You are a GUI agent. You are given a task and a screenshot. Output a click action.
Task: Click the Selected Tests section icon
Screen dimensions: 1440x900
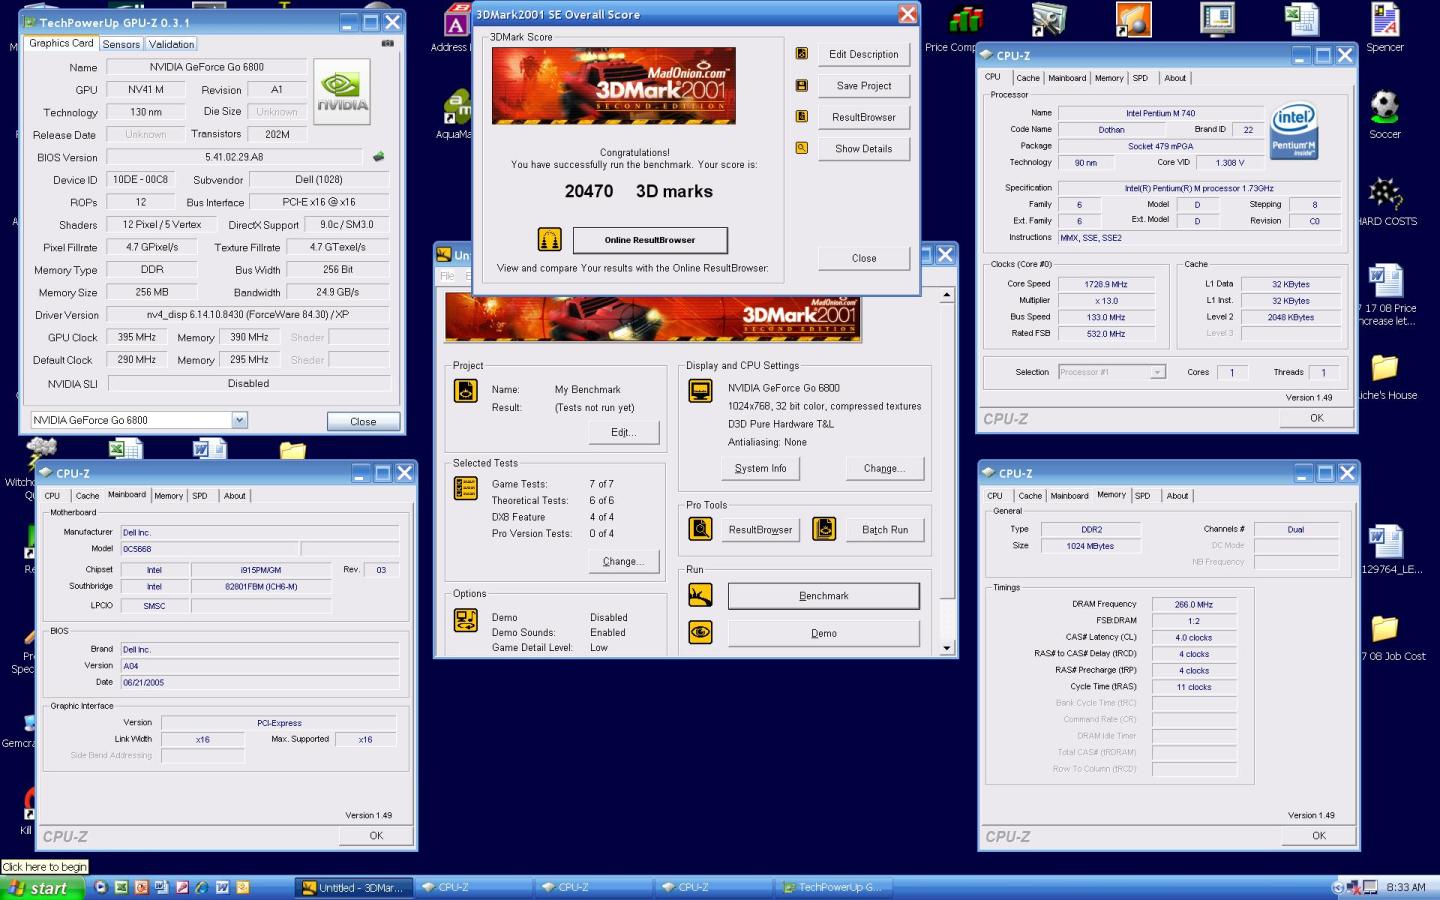tap(466, 488)
